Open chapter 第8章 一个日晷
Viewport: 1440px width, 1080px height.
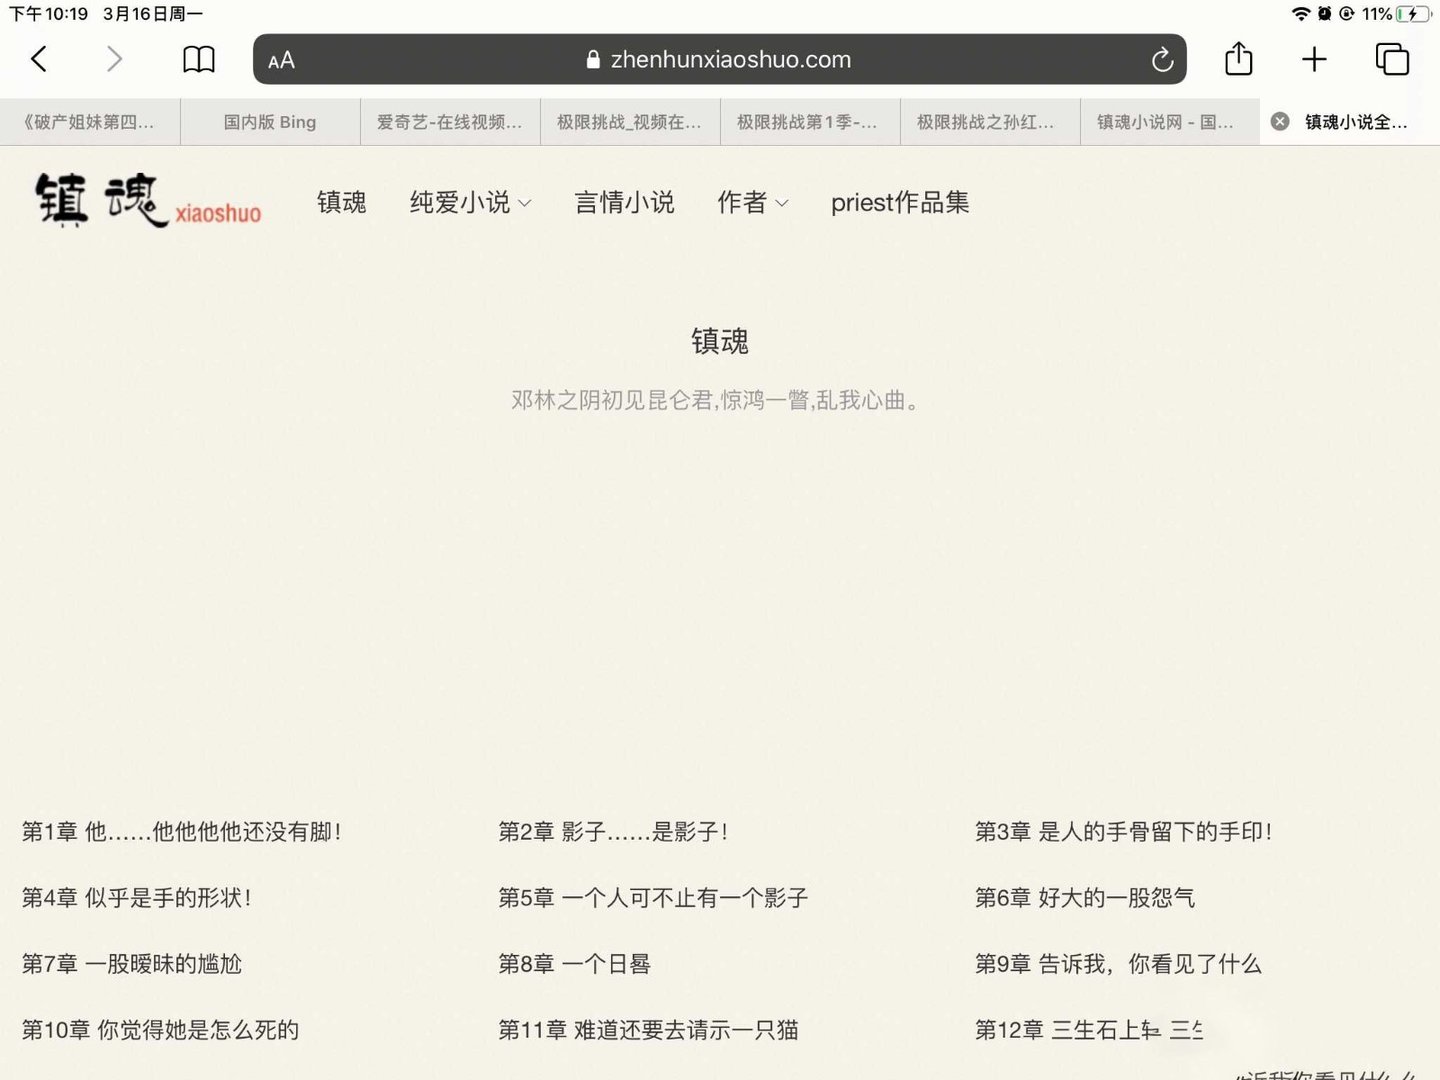[x=573, y=964]
